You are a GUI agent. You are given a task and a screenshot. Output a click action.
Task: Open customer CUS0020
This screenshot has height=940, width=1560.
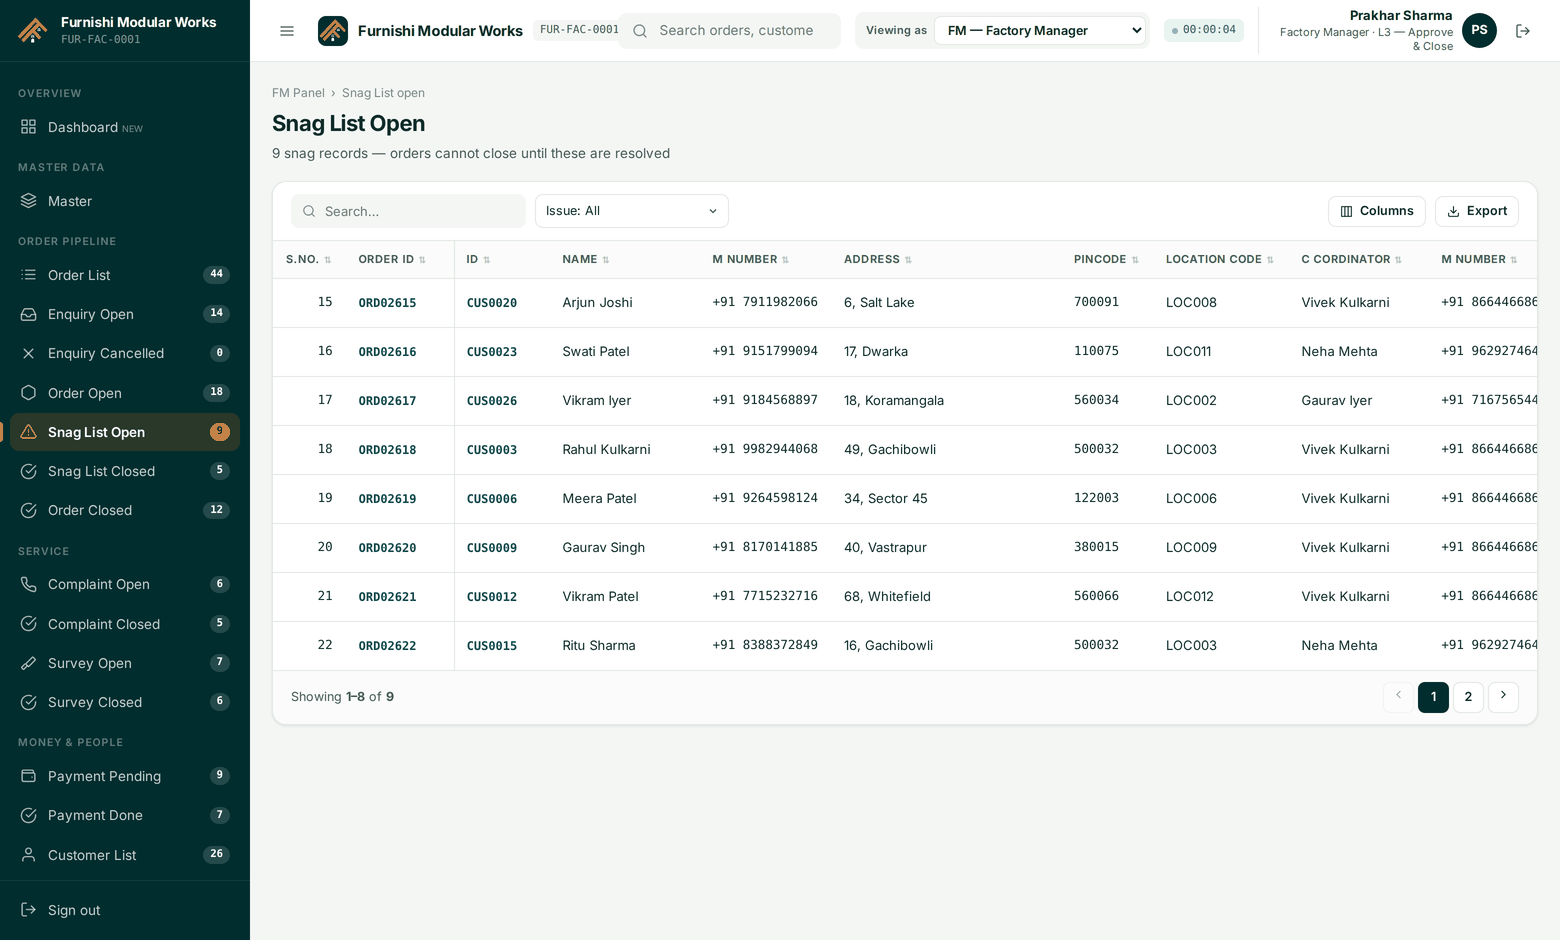492,303
